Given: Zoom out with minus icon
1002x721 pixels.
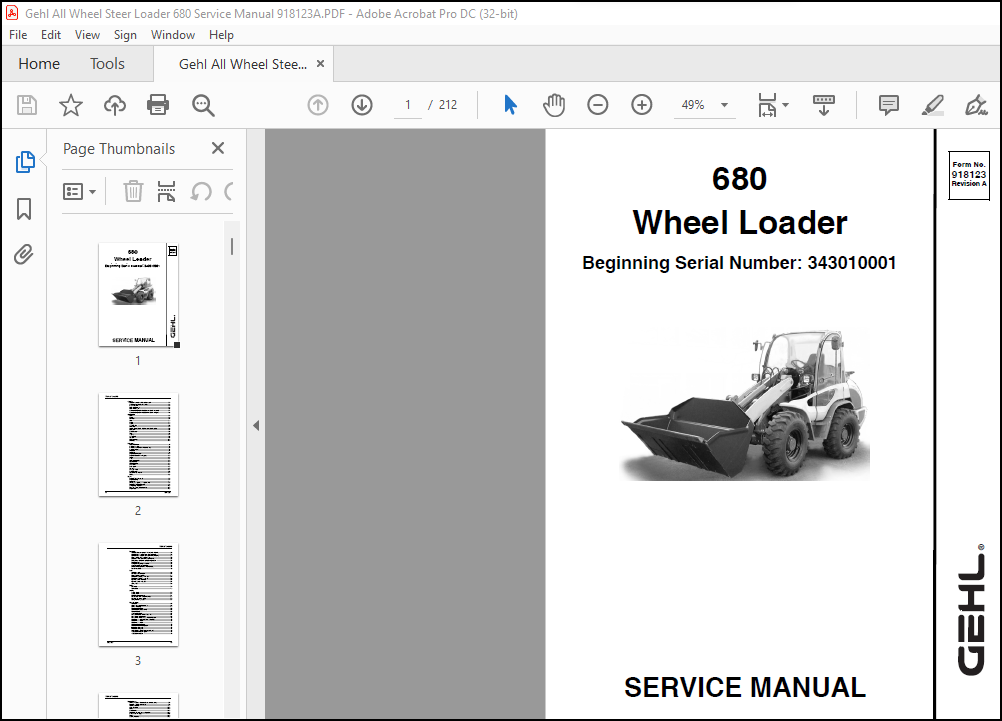Looking at the screenshot, I should 597,105.
